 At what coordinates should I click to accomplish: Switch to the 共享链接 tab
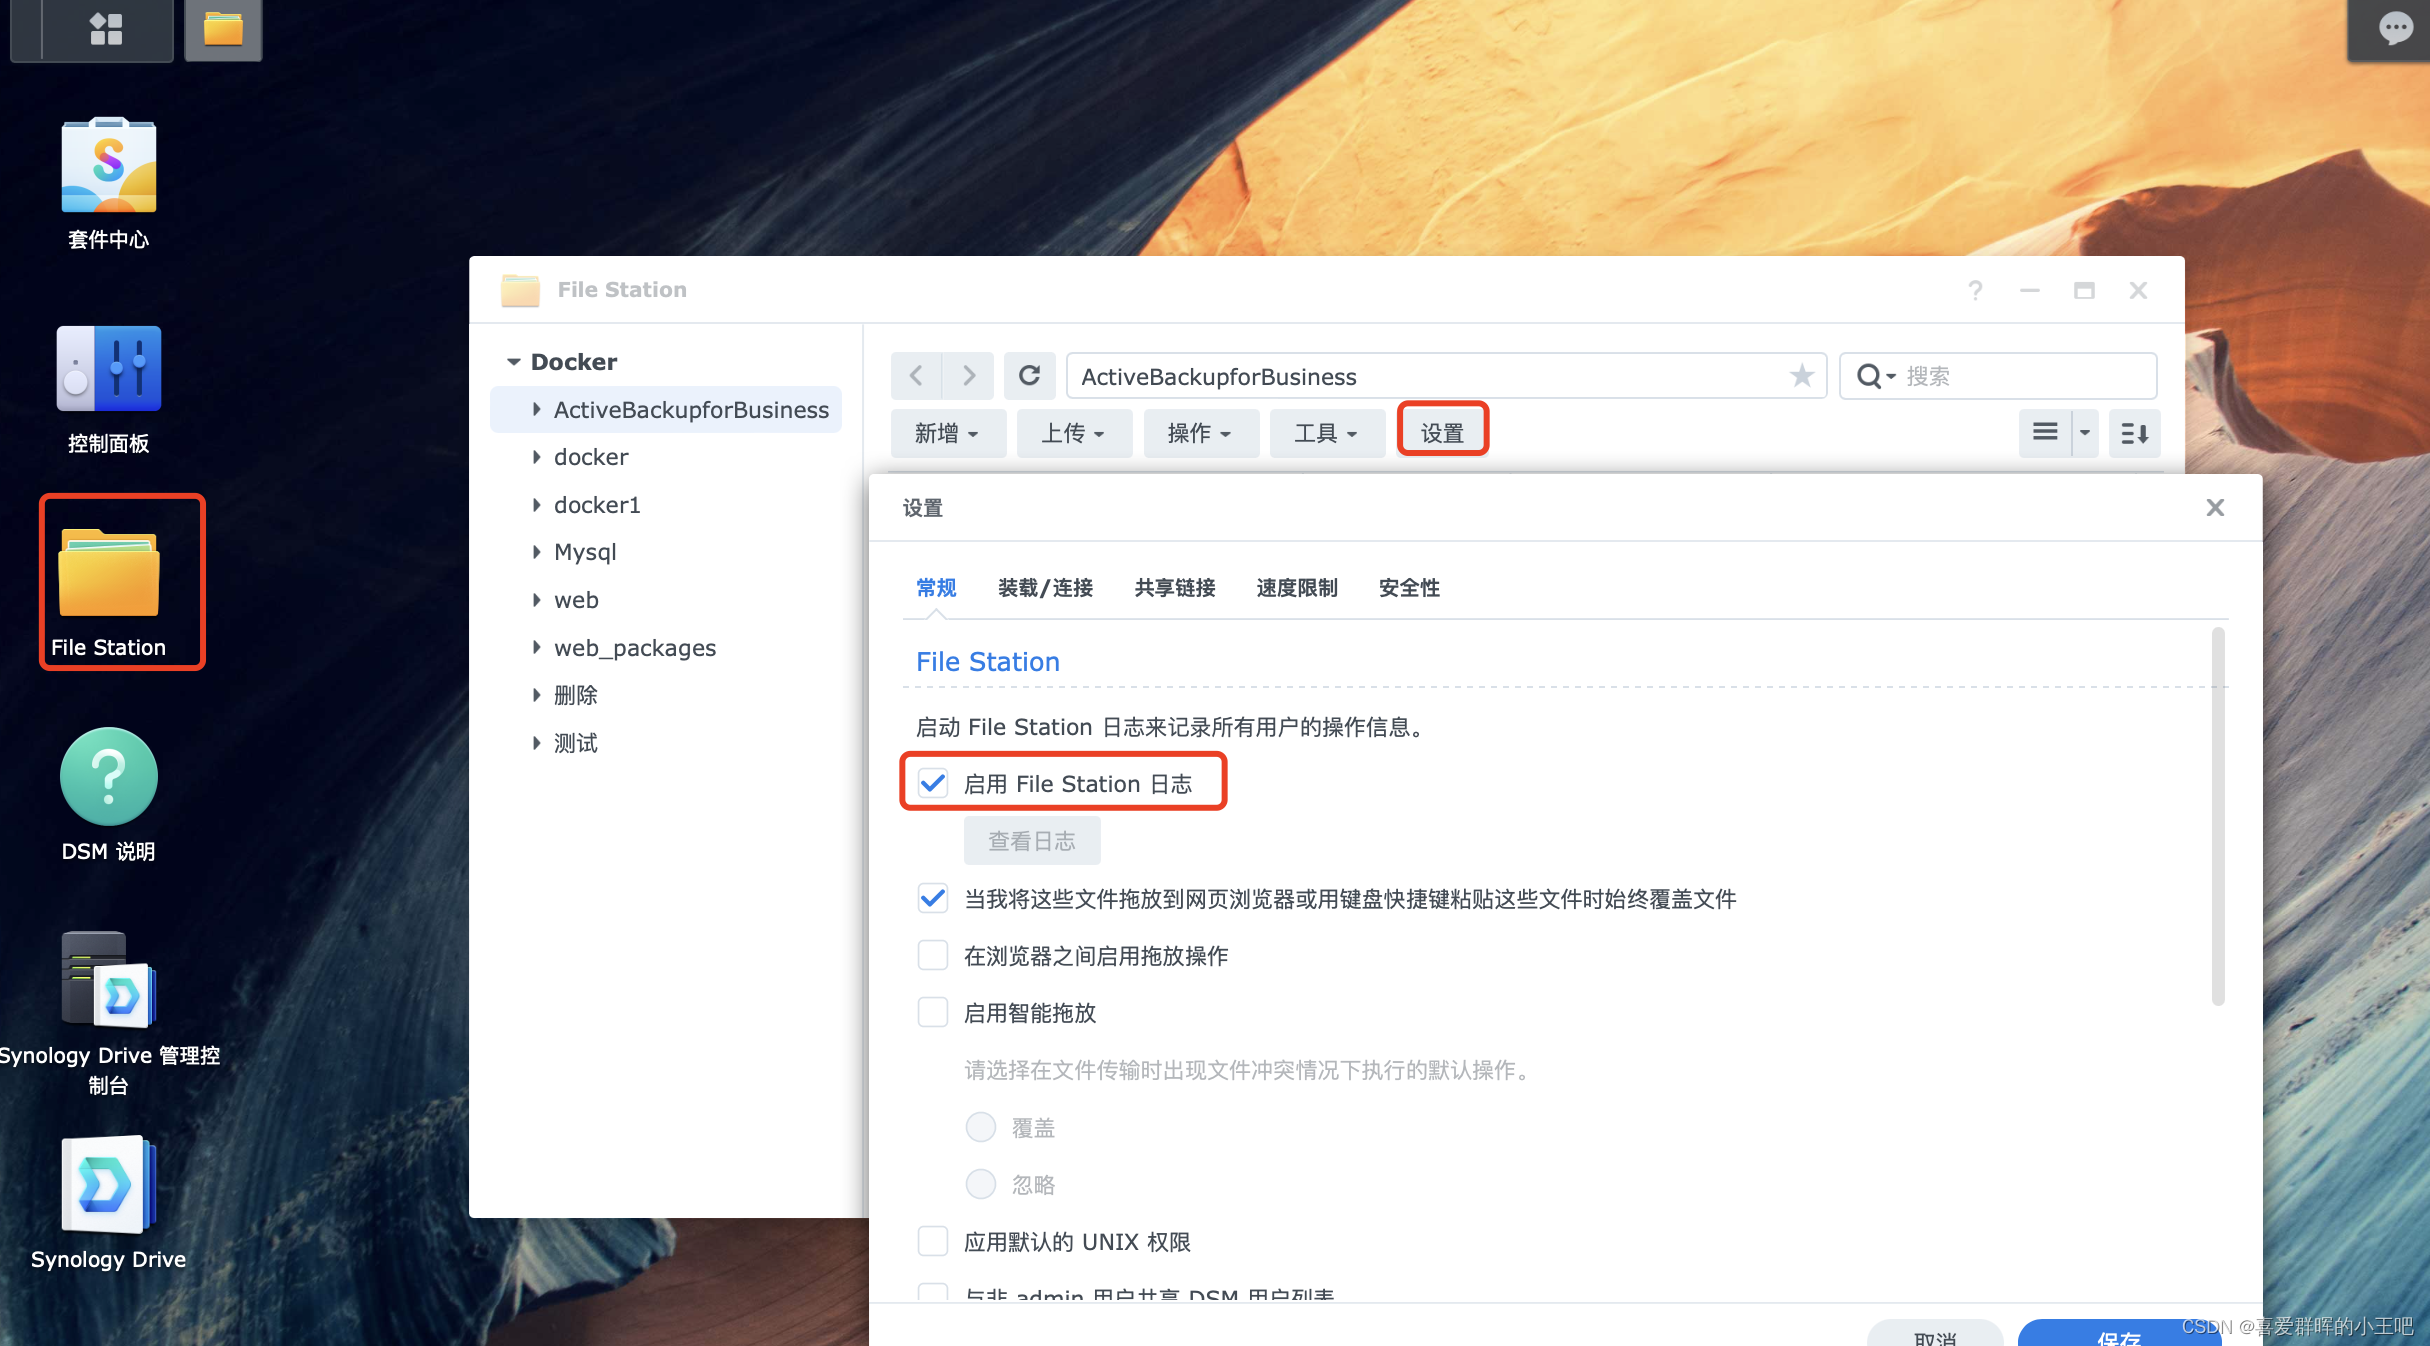point(1174,588)
